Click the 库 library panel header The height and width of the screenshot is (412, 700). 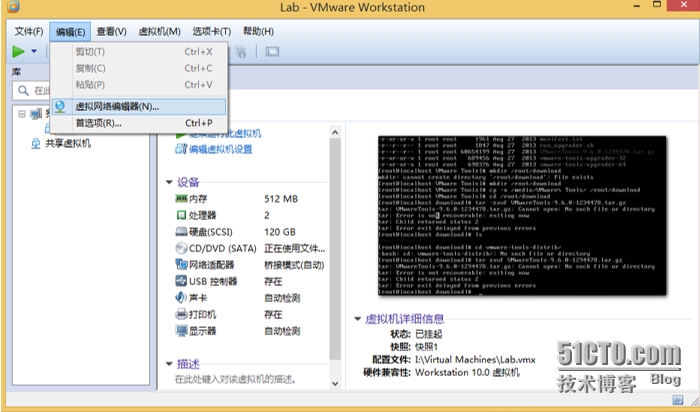pos(17,72)
